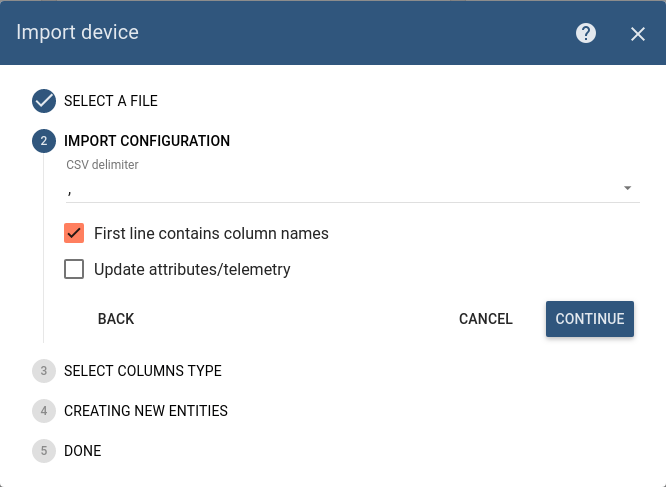Click the completed step checkmark icon

coord(44,101)
